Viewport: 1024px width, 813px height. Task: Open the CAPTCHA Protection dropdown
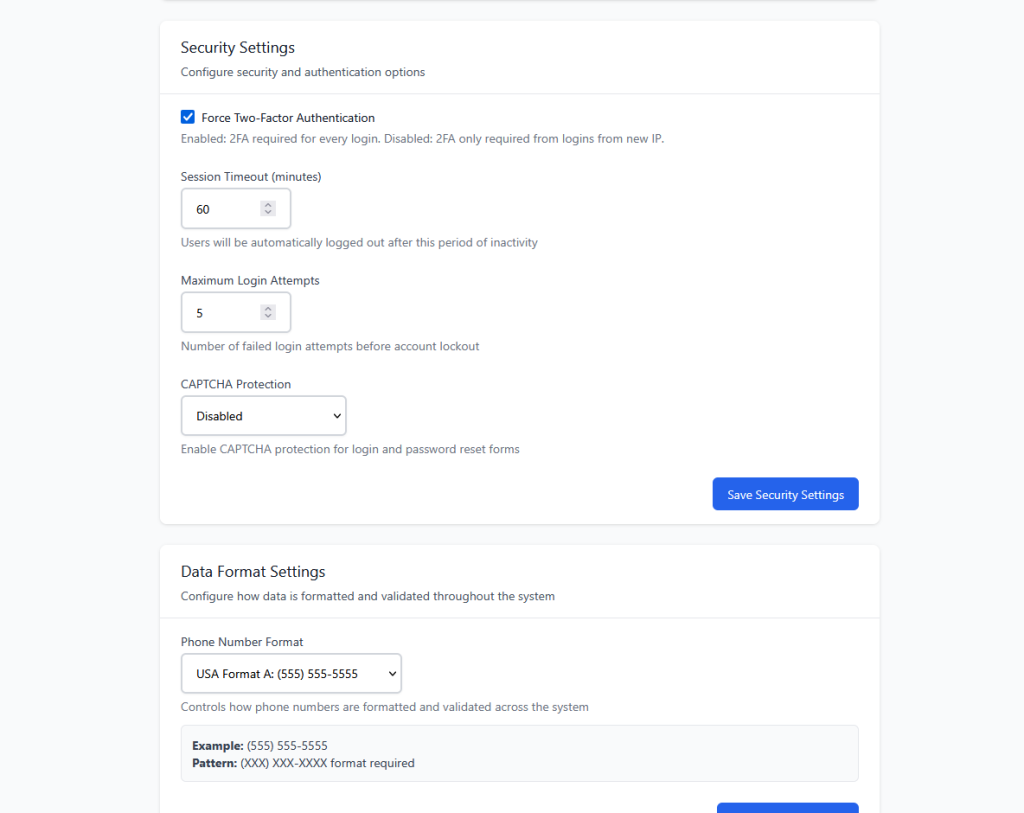click(x=263, y=415)
